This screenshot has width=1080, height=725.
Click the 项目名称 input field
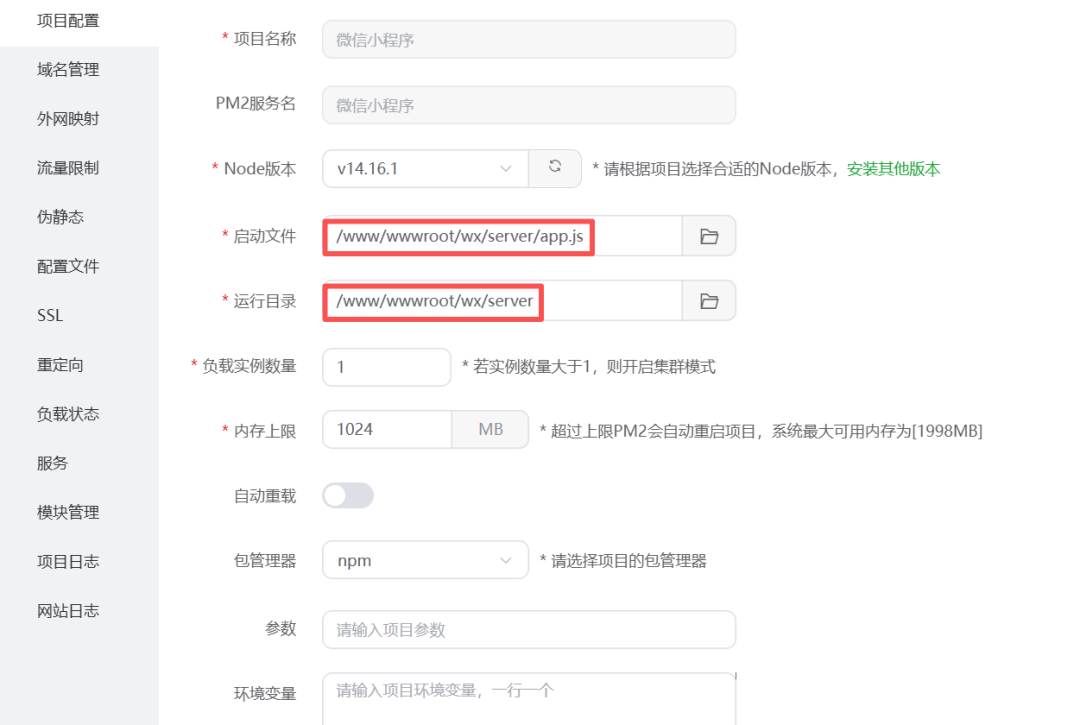tap(528, 39)
